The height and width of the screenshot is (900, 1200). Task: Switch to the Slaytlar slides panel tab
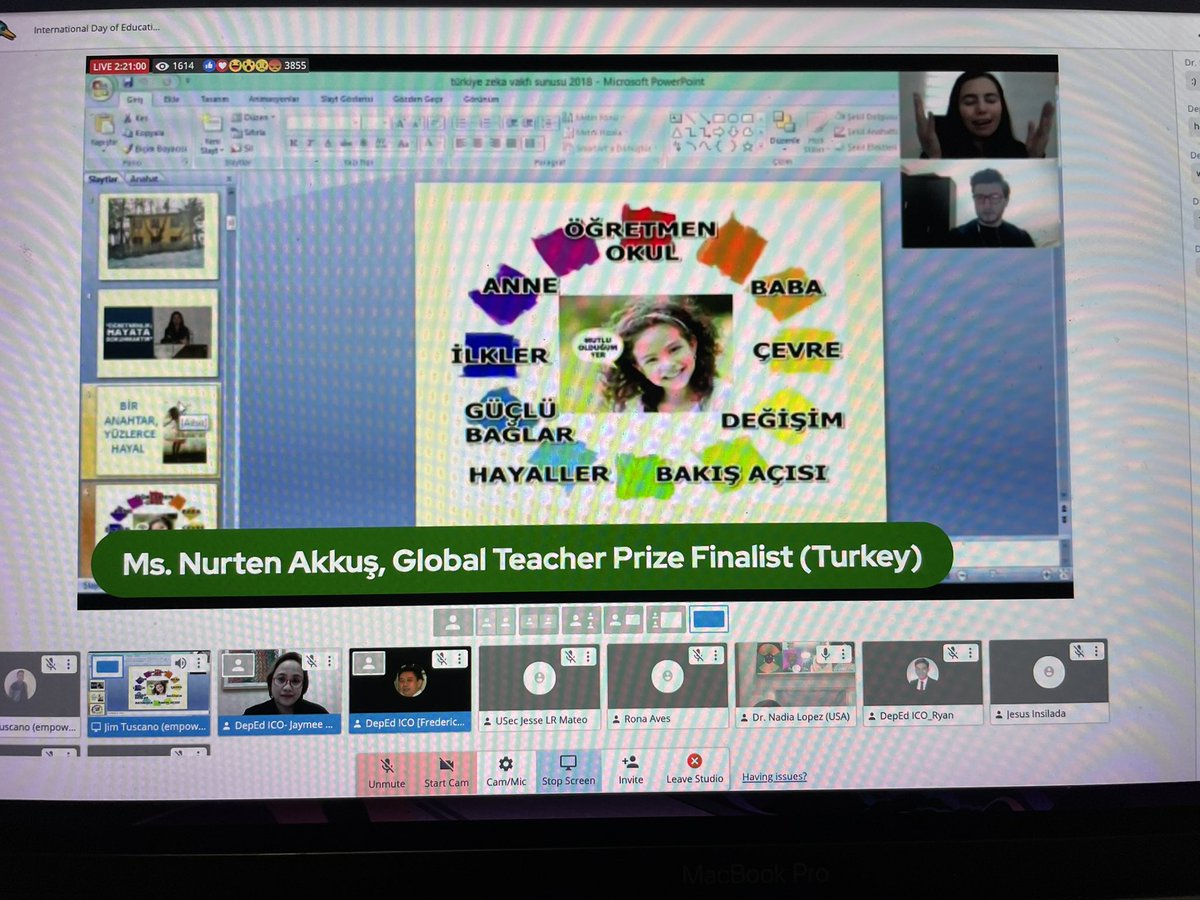[x=104, y=179]
